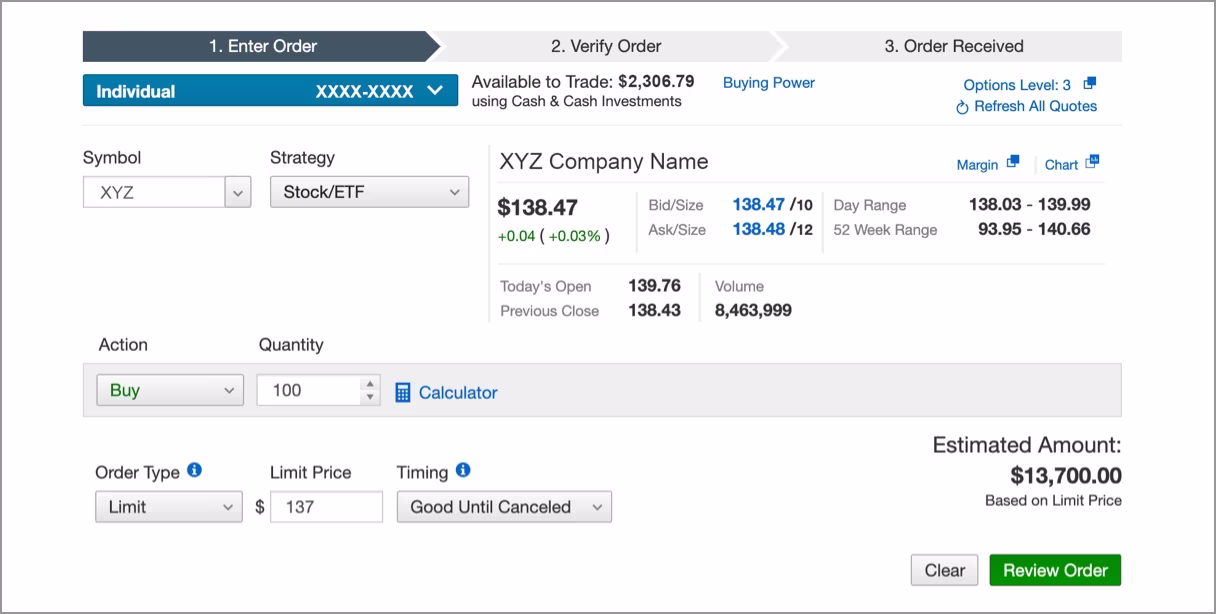Click the Calculator icon next to Quantity
Image resolution: width=1216 pixels, height=614 pixels.
(x=403, y=393)
